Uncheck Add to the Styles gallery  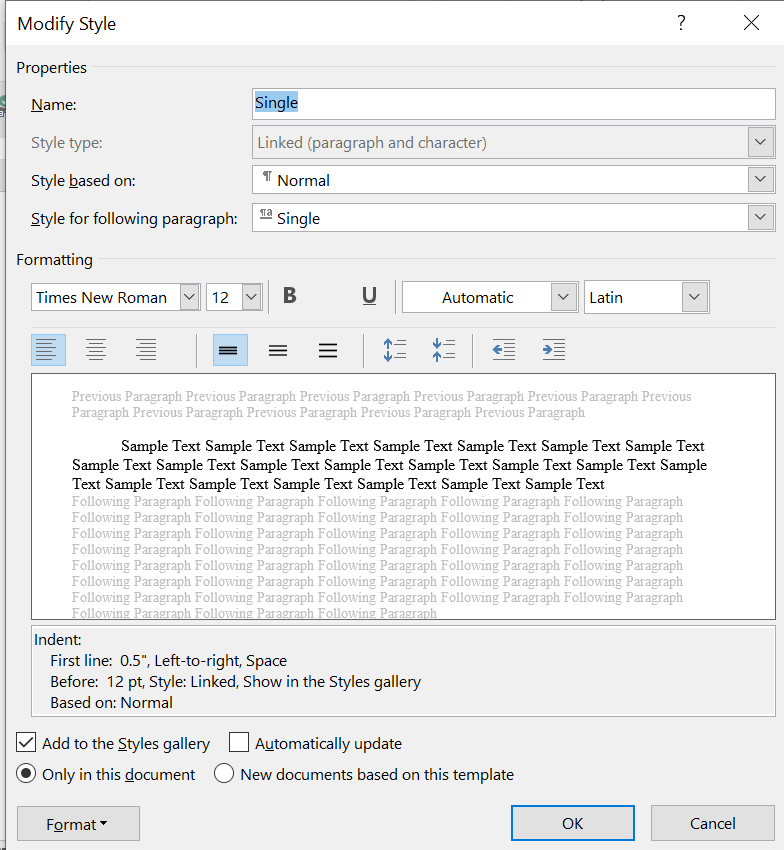pyautogui.click(x=26, y=742)
